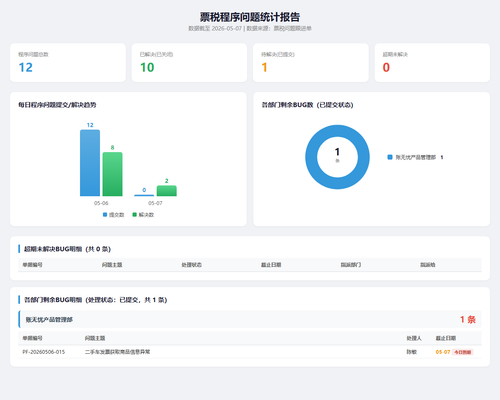Click 处理人 header in department table
This screenshot has width=500, height=400.
pyautogui.click(x=414, y=338)
